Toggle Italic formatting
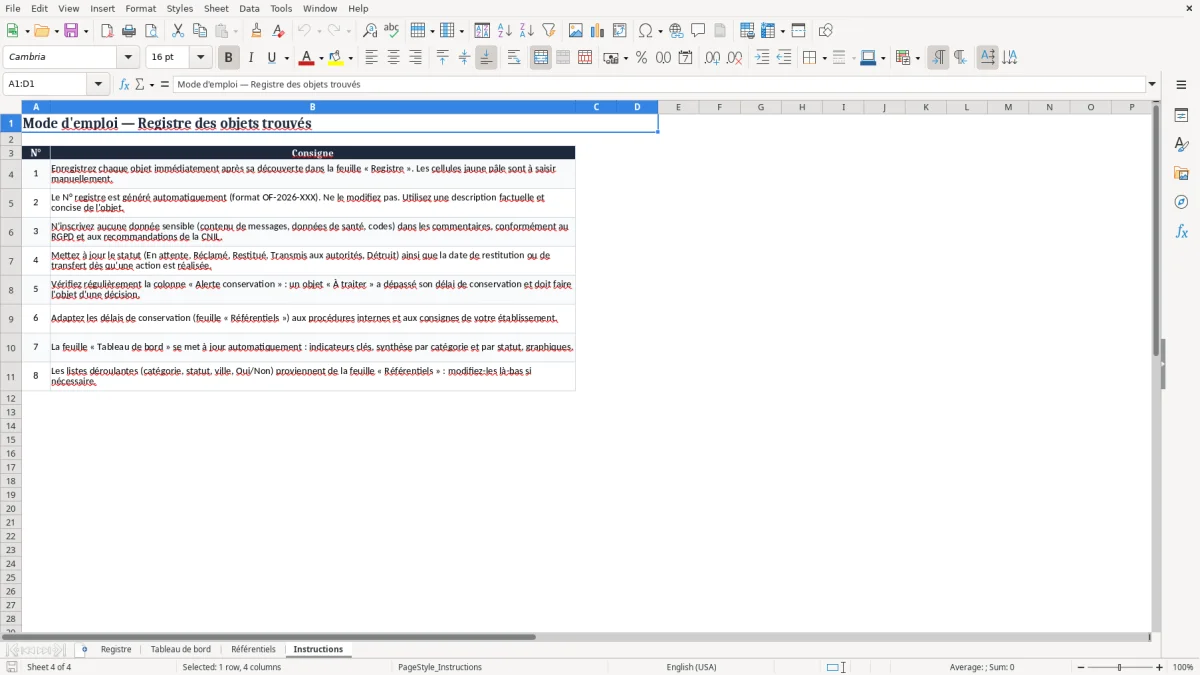The image size is (1200, 675). pos(251,58)
